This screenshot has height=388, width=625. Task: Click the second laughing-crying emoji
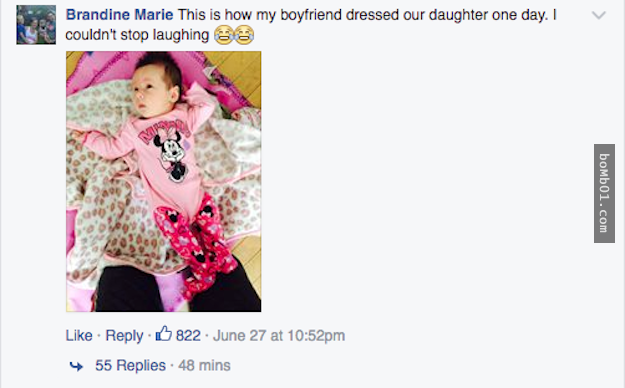point(244,35)
